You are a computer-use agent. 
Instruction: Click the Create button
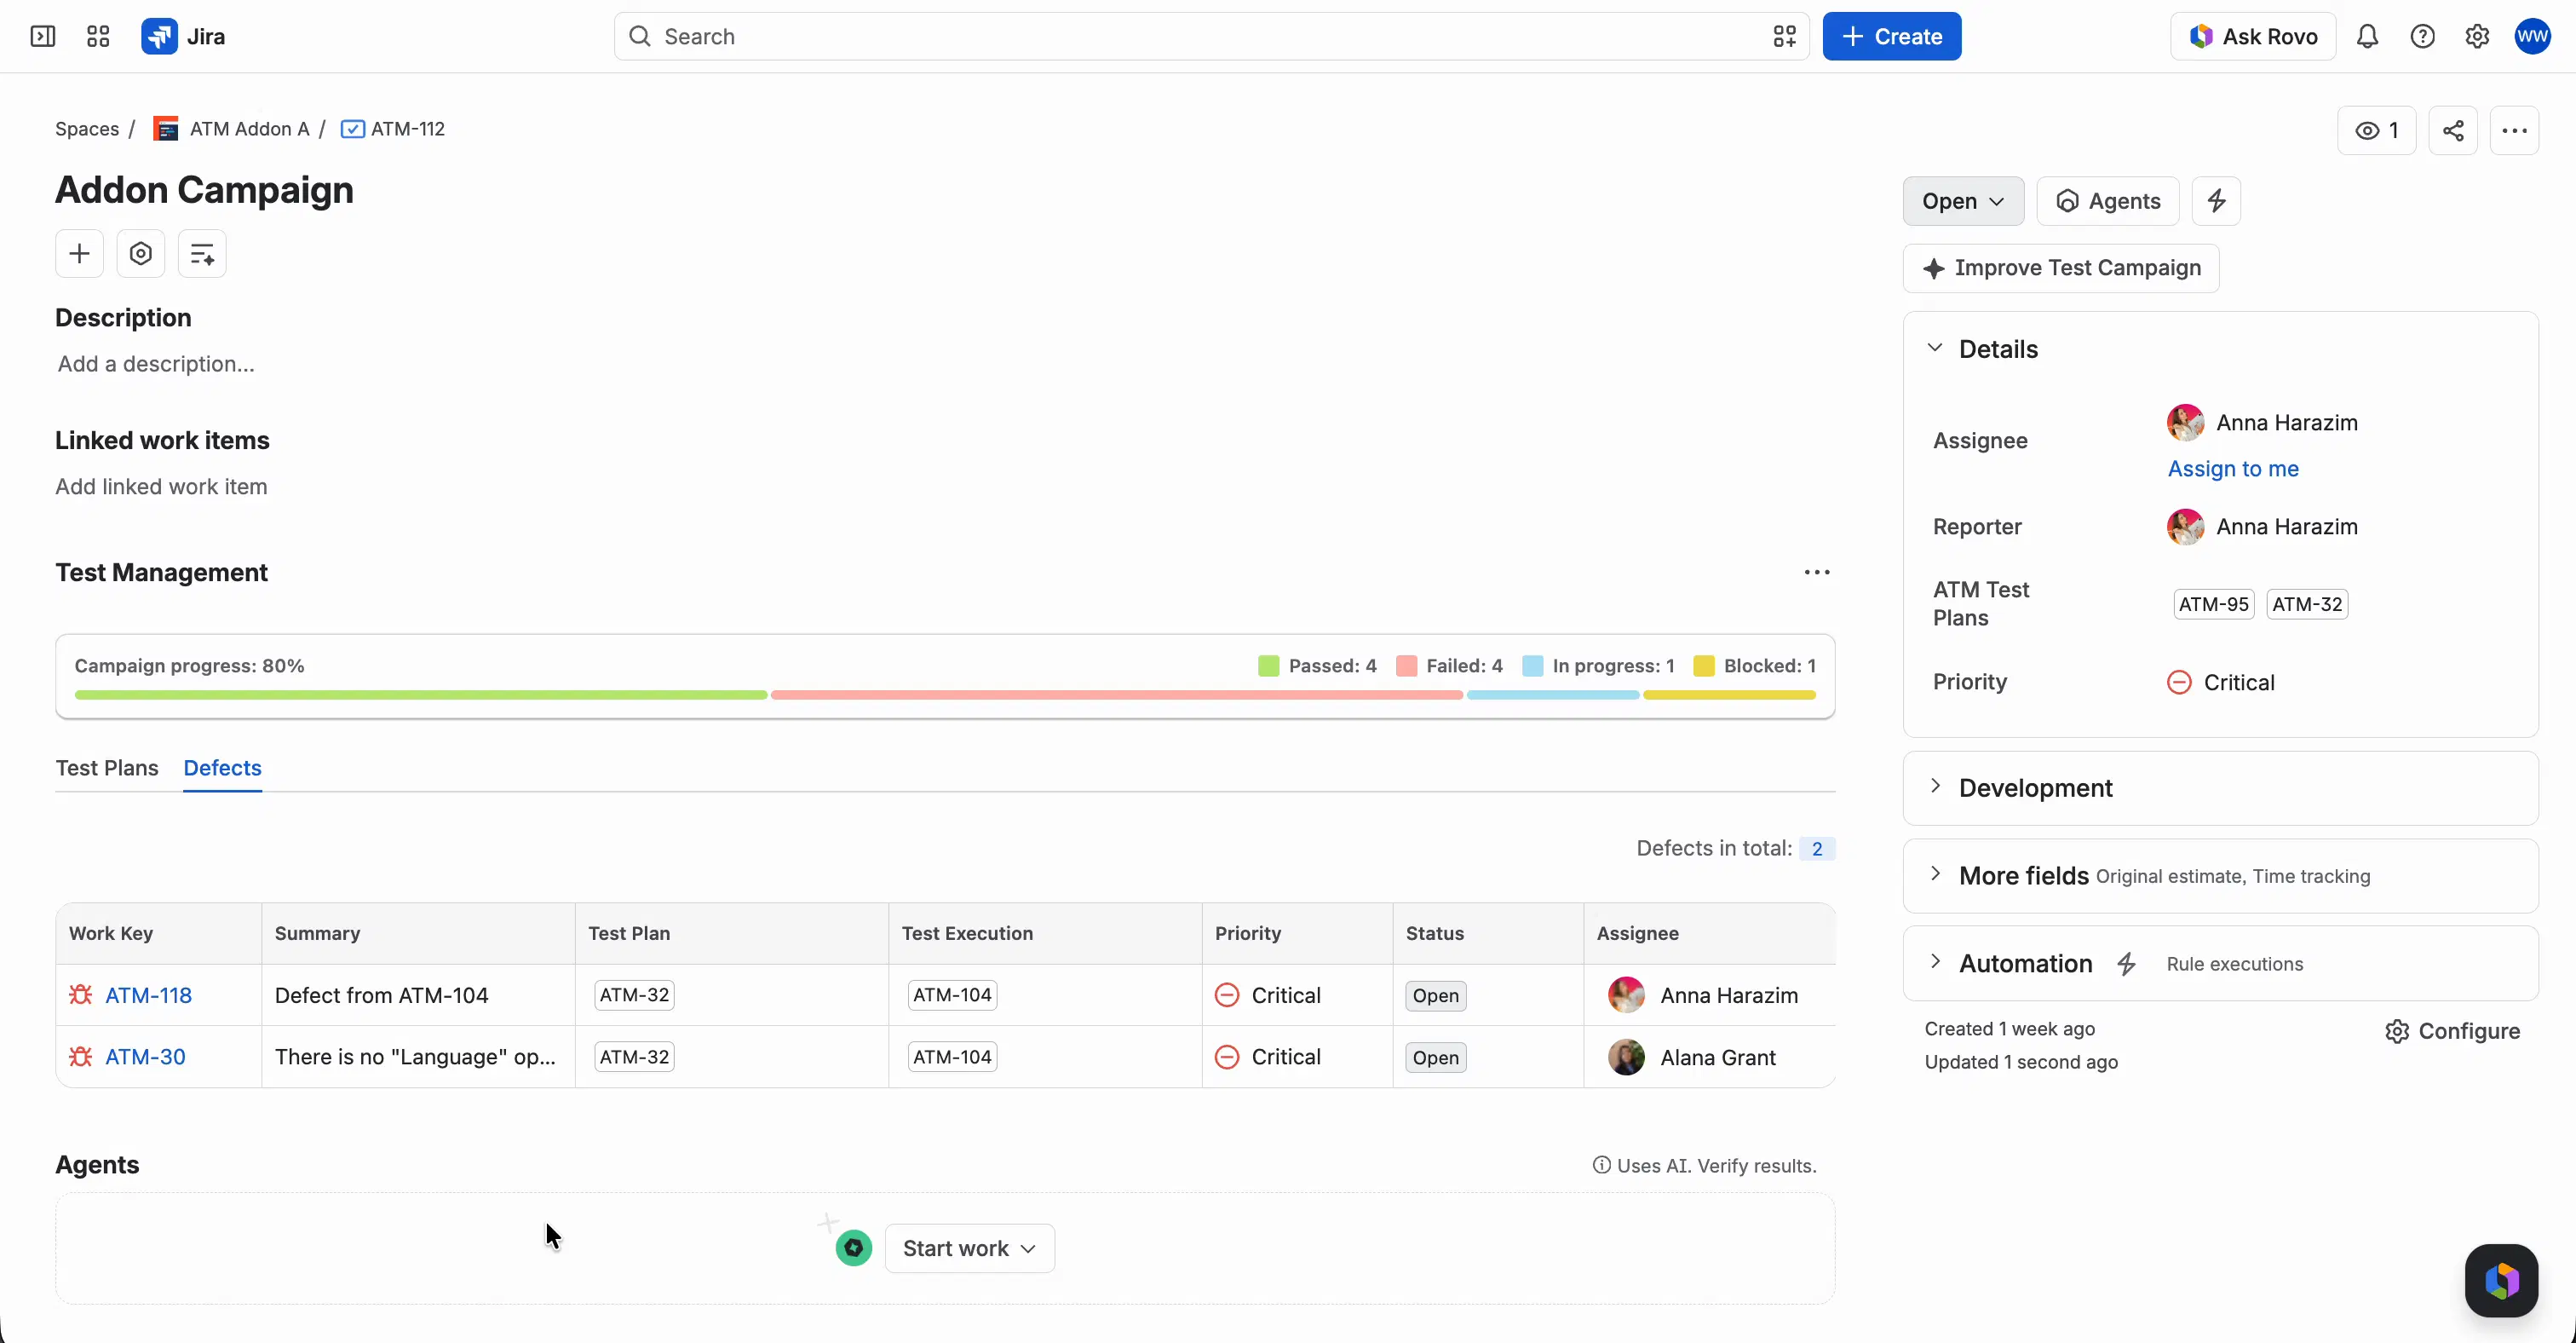[1891, 37]
